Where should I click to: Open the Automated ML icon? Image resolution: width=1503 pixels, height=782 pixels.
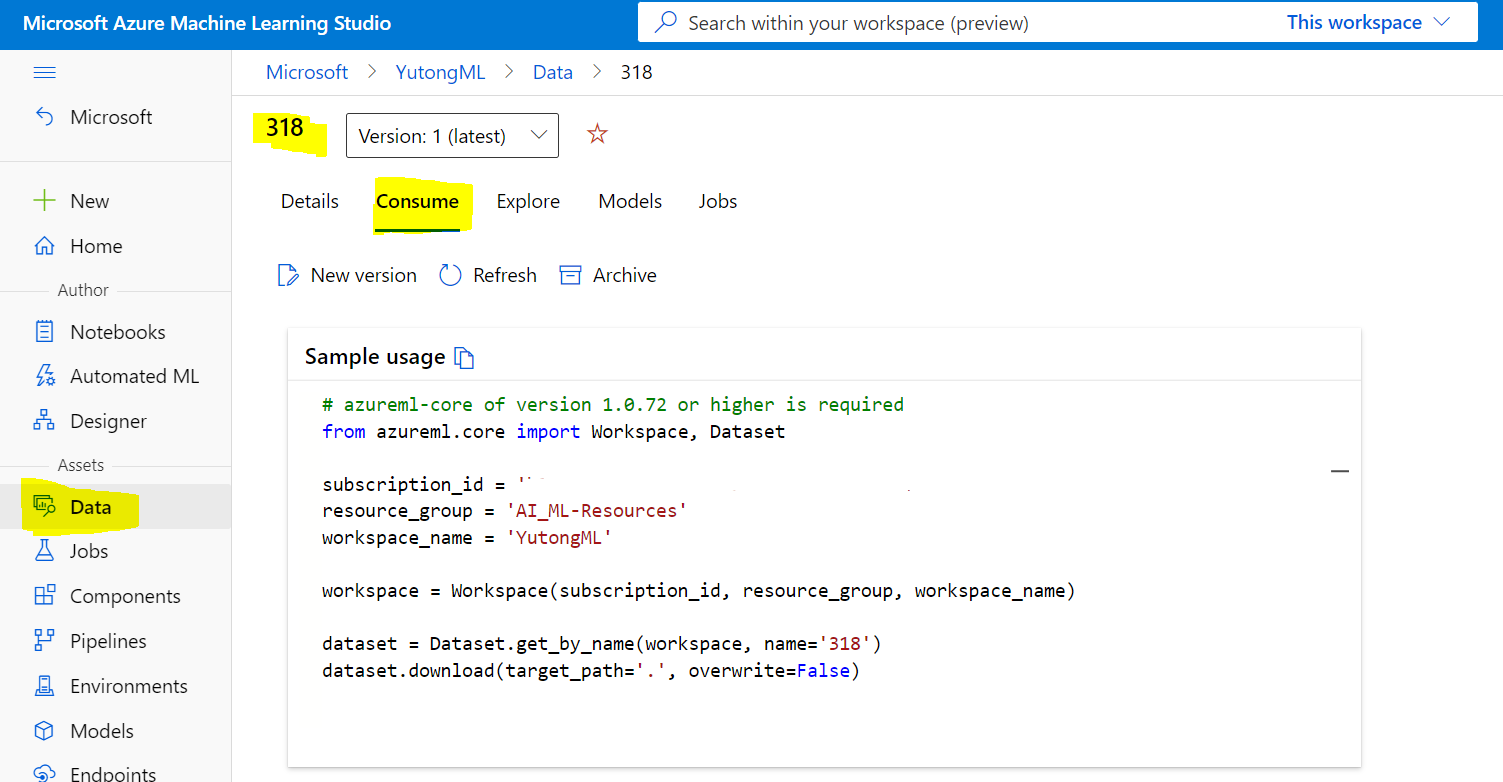click(45, 376)
